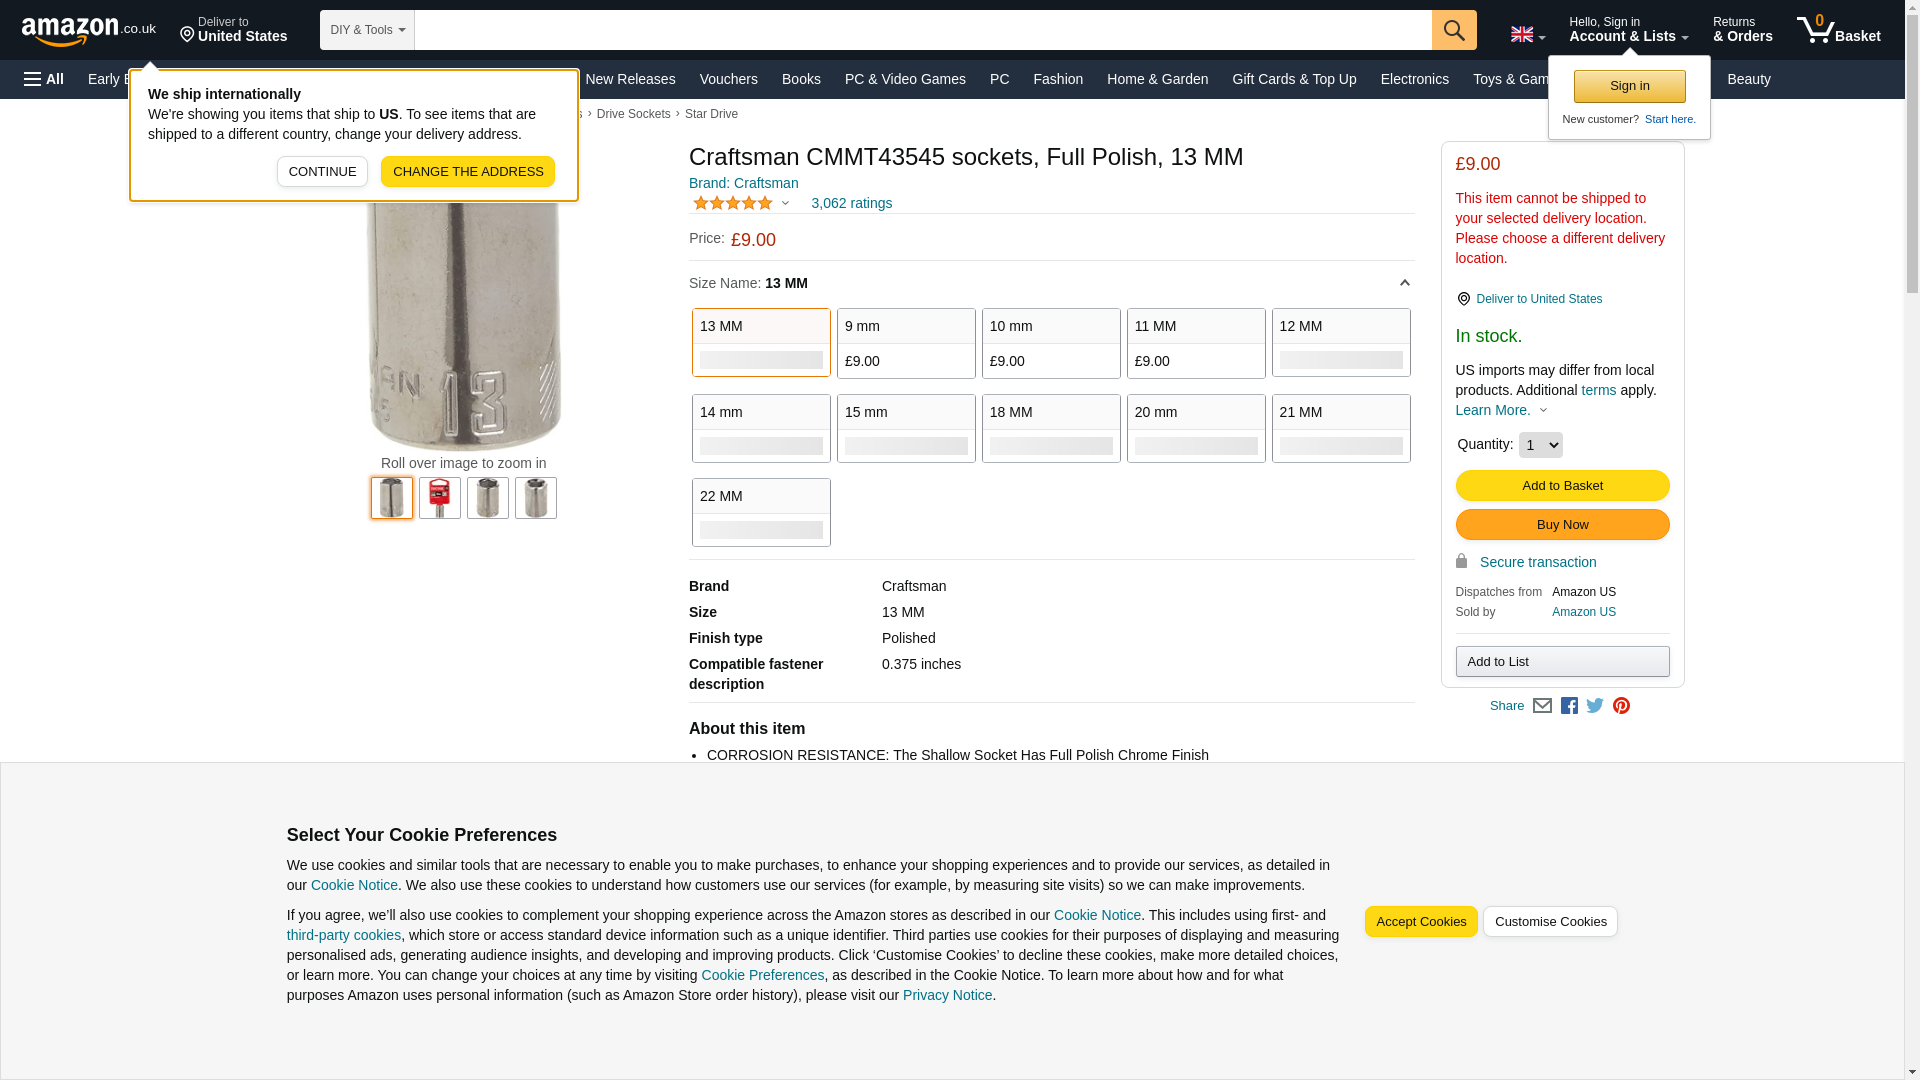Share the product on Twitter
The width and height of the screenshot is (1920, 1080).
pos(1595,706)
